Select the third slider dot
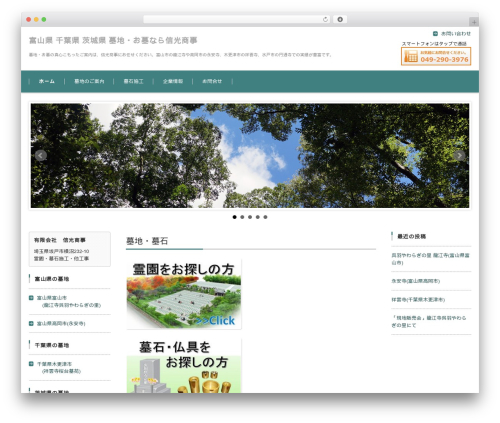Viewport: 500px width, 423px height. coord(250,217)
